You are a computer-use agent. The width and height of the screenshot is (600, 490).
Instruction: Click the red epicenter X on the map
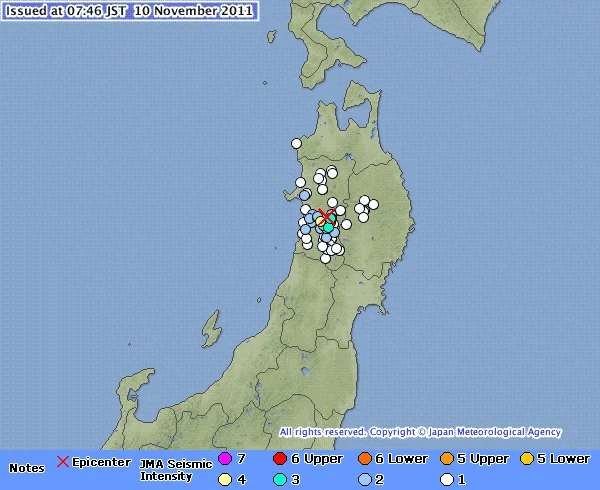pyautogui.click(x=326, y=217)
